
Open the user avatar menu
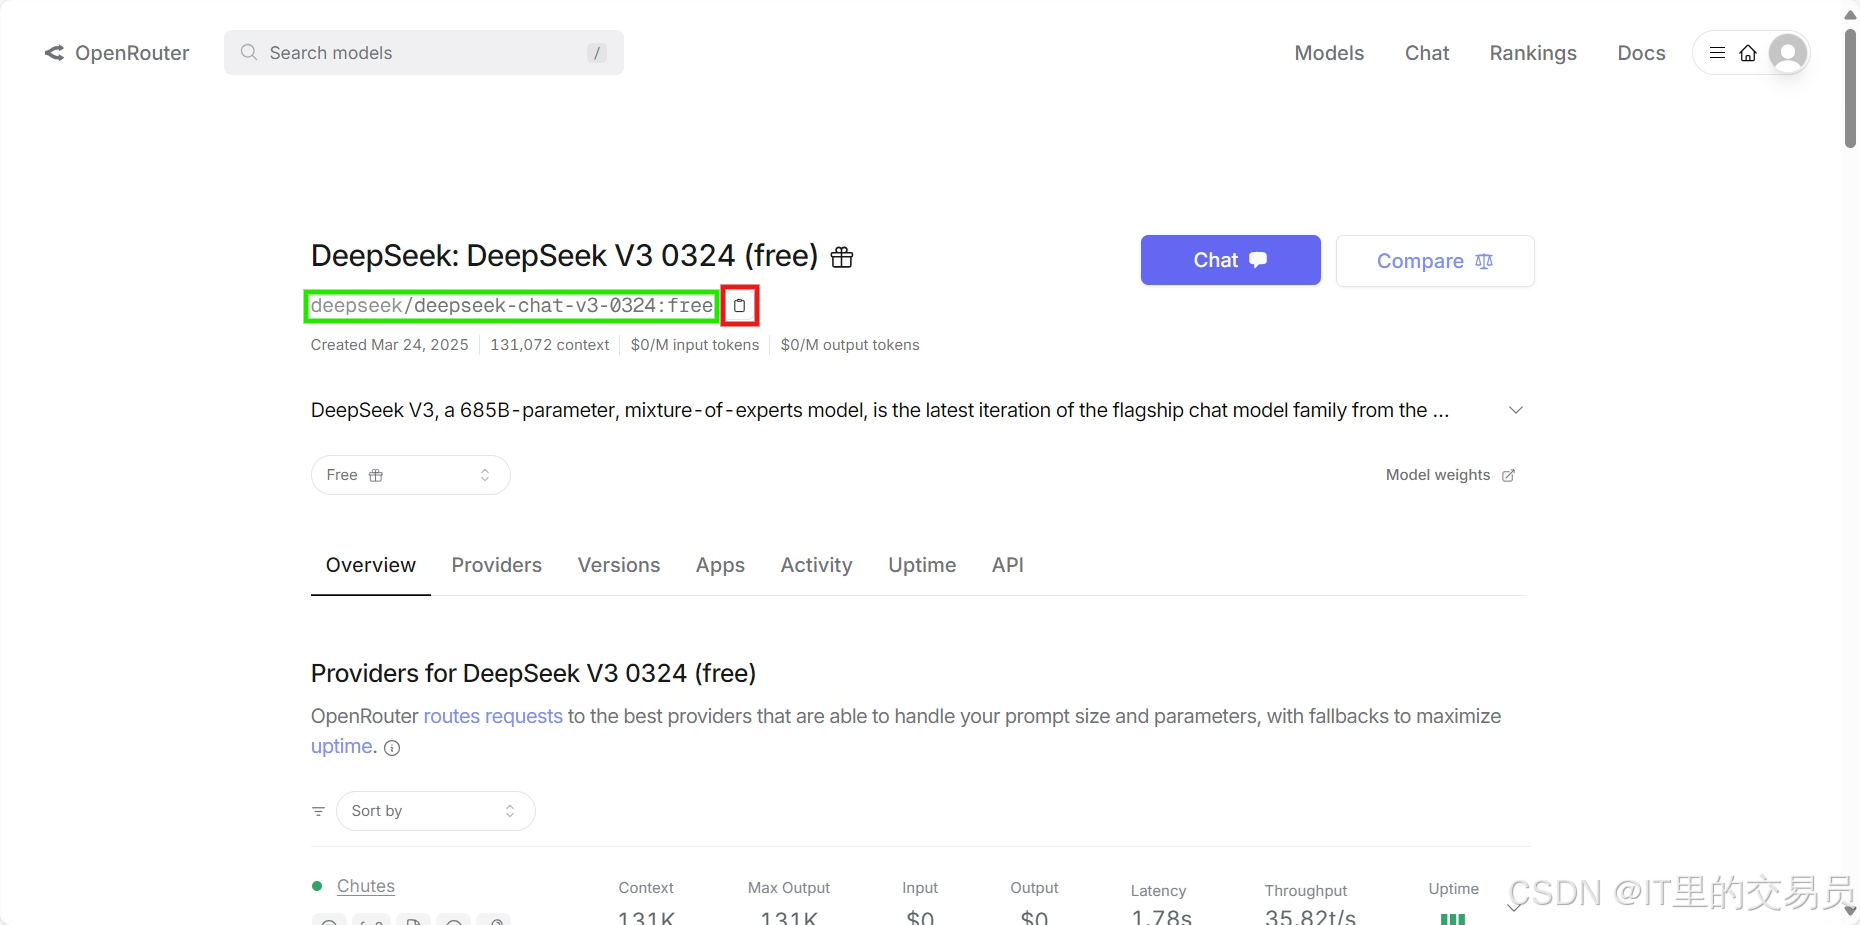[1788, 53]
